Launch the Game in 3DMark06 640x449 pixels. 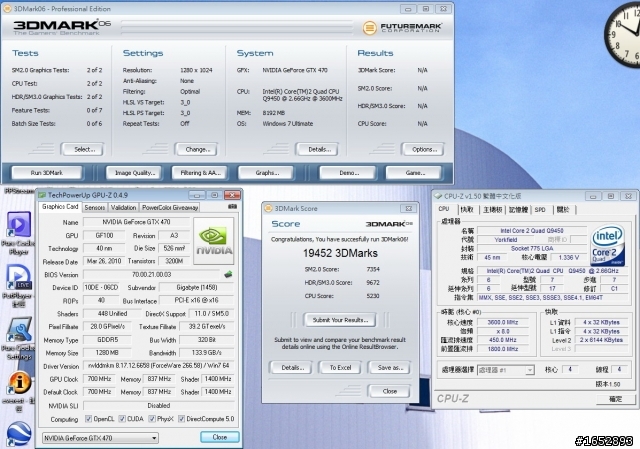[415, 173]
